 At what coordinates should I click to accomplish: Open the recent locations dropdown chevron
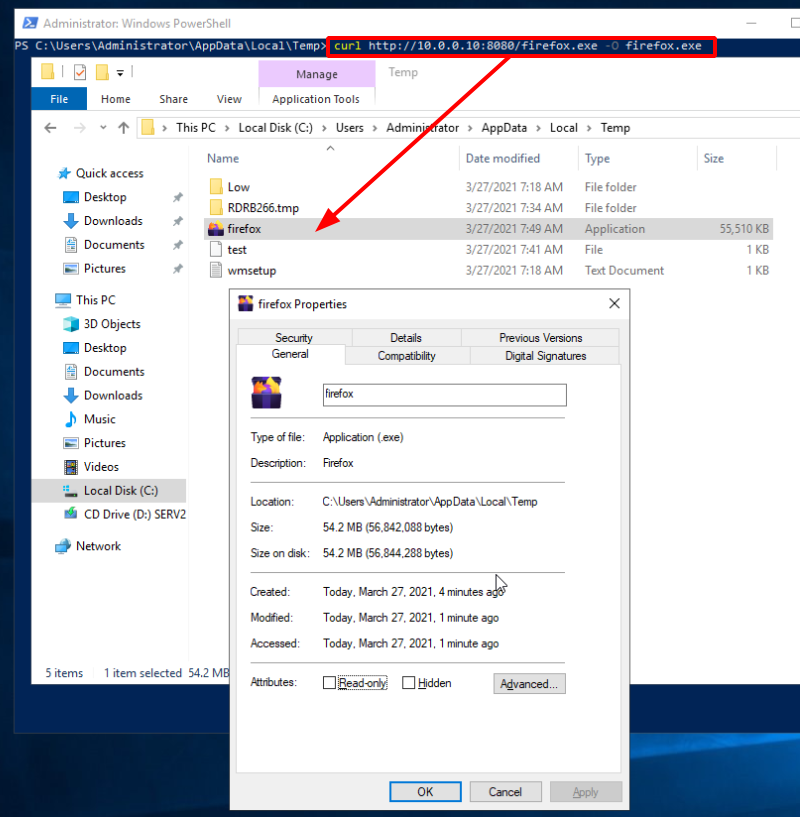pos(103,127)
